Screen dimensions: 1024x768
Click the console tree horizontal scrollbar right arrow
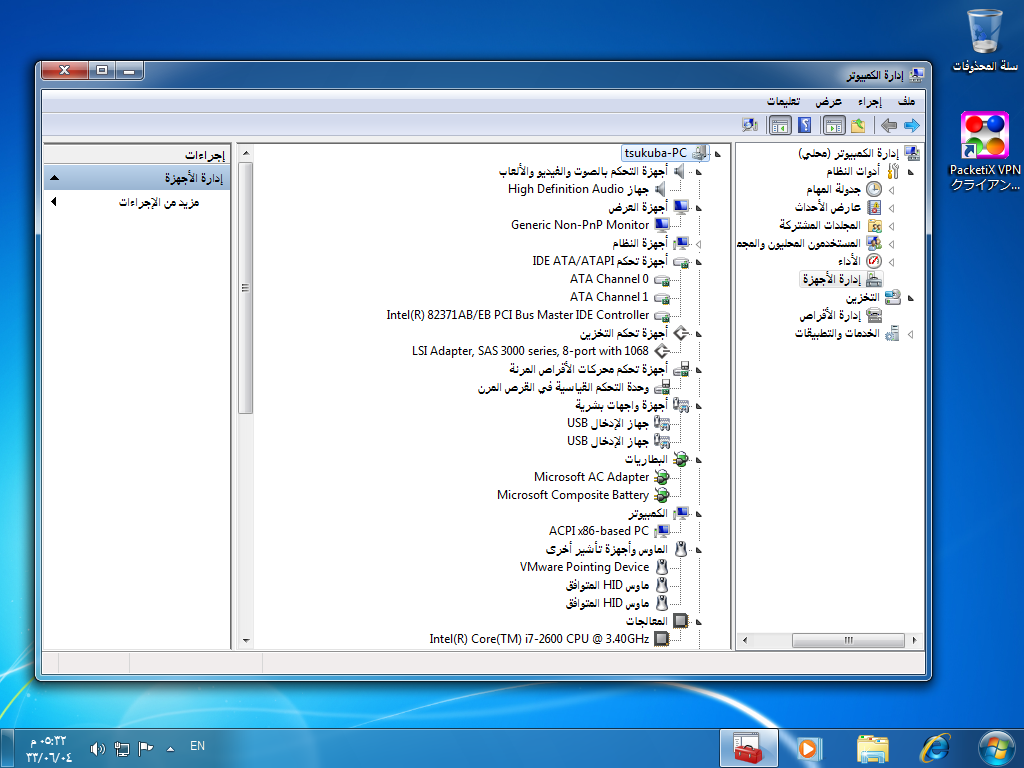pyautogui.click(x=914, y=640)
